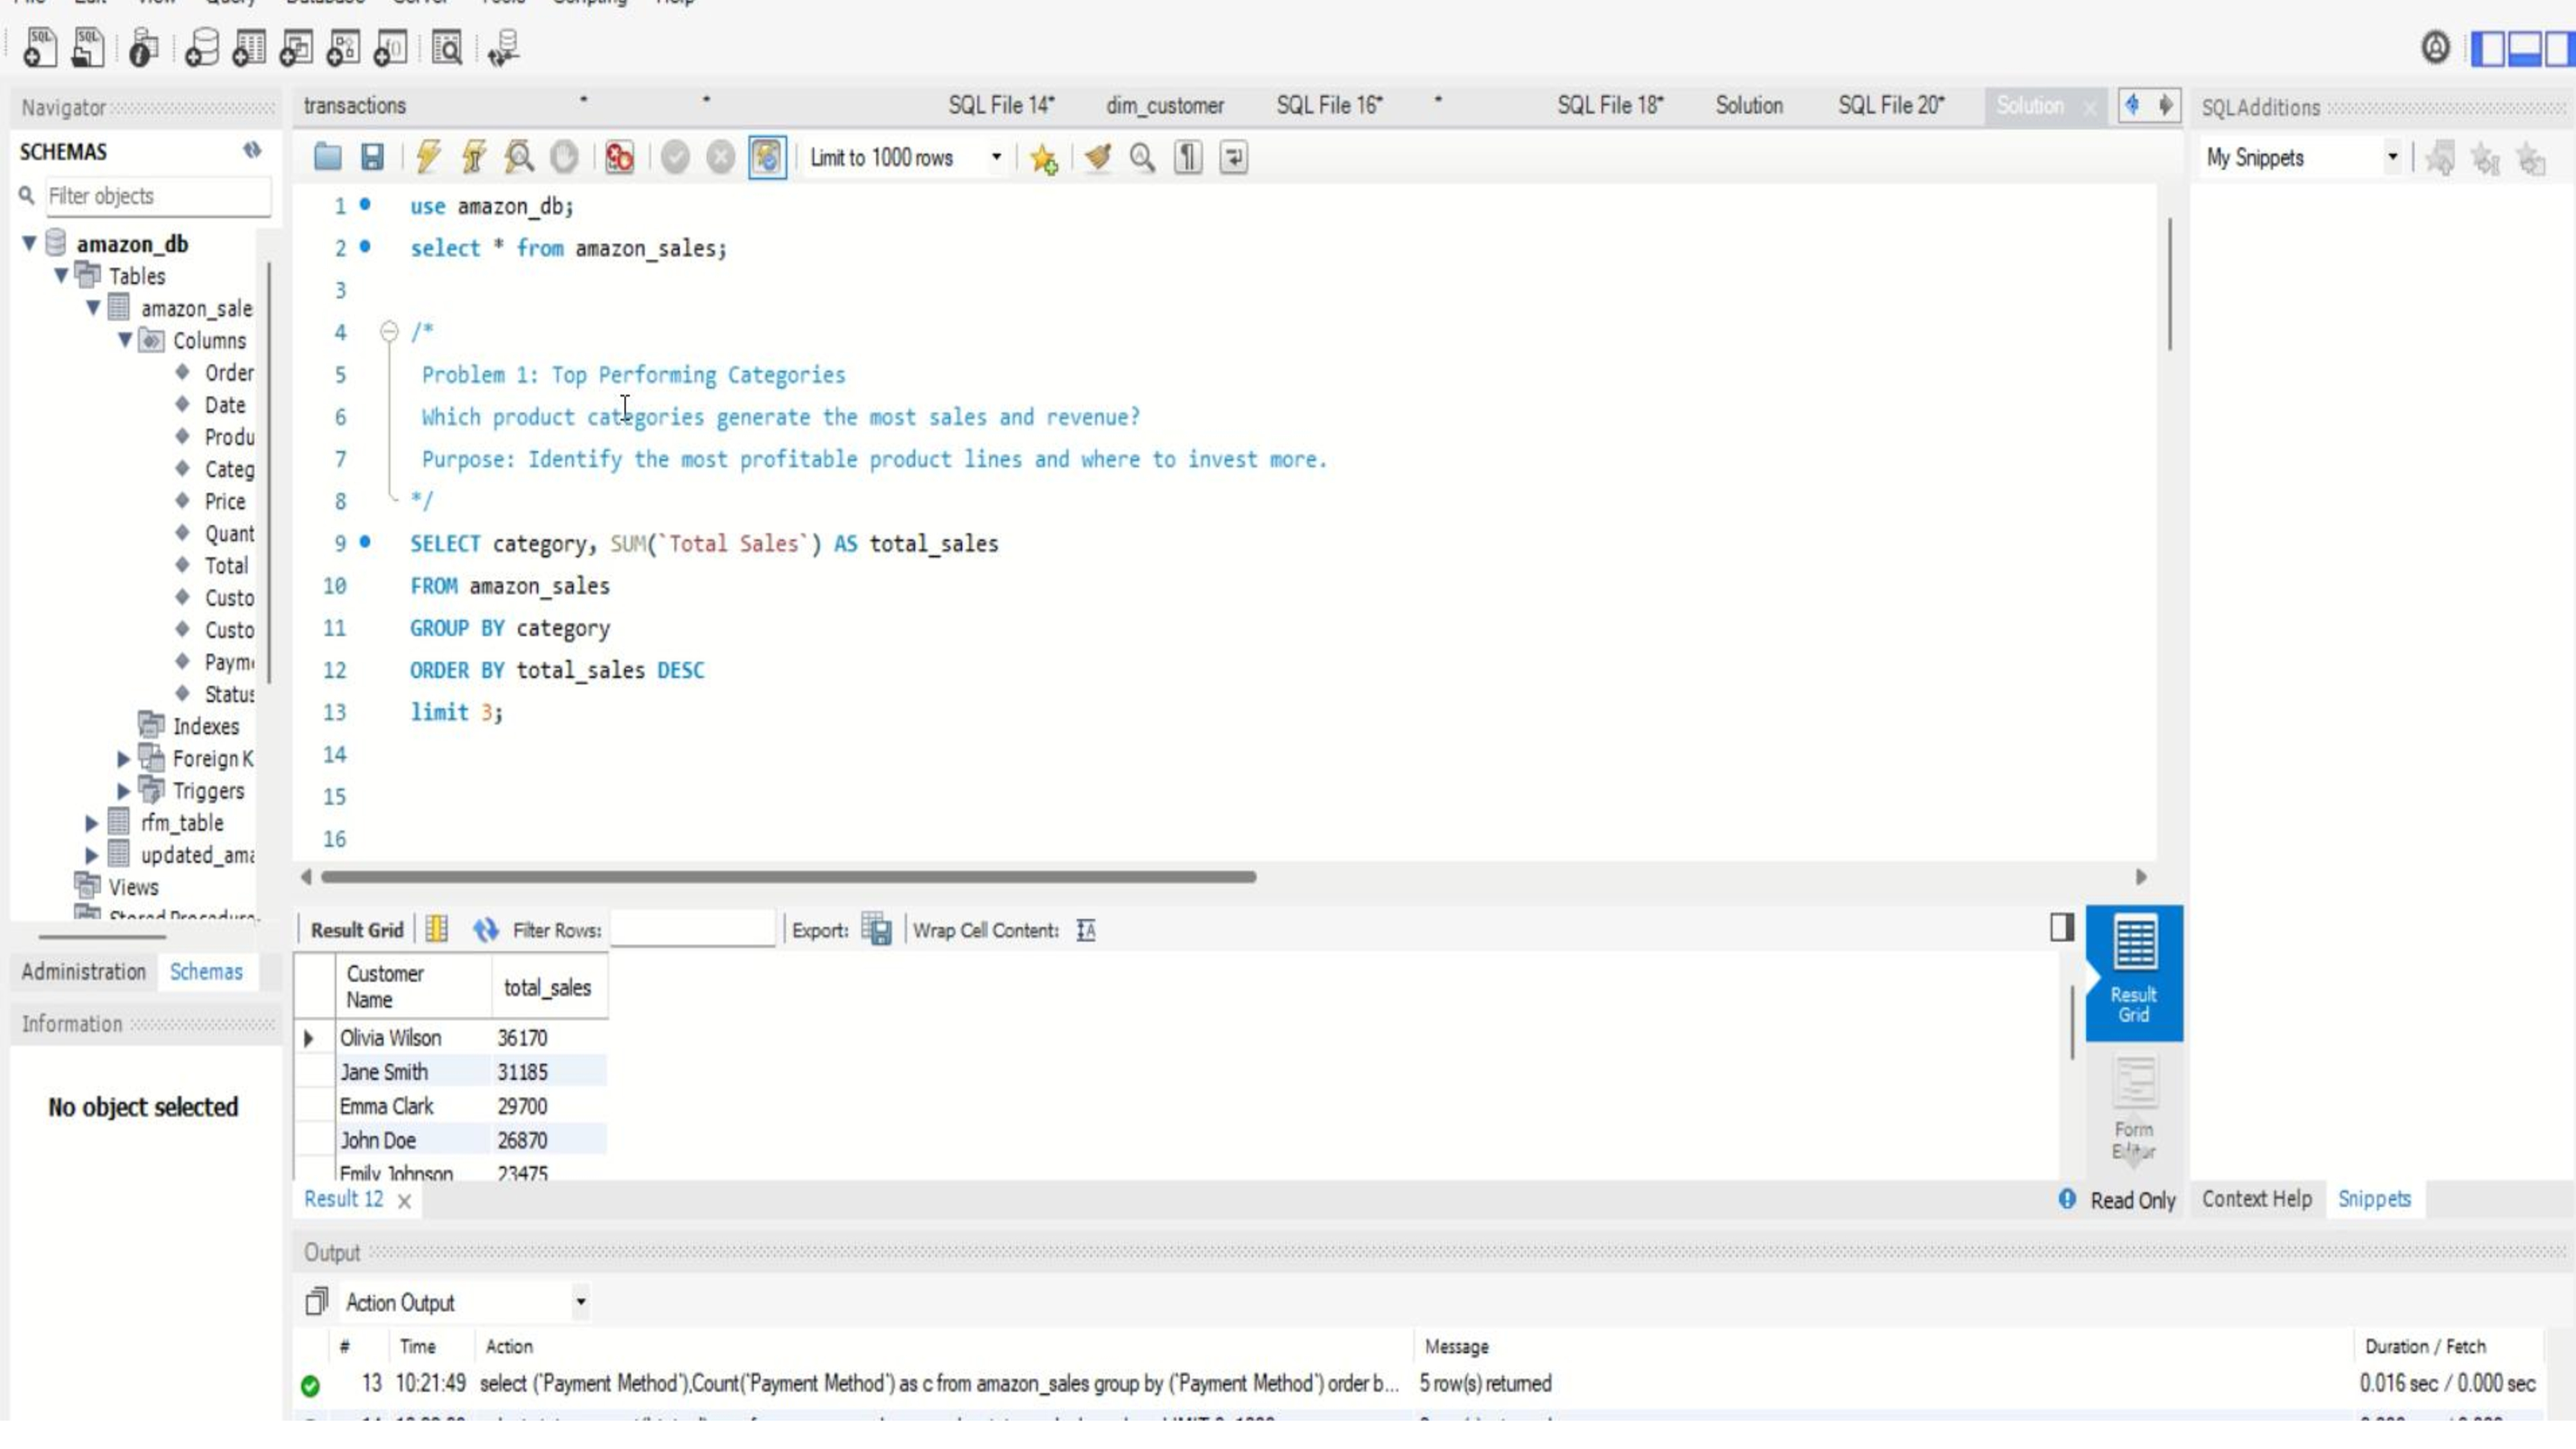
Task: Open the Schemas tab in Navigator
Action: [206, 972]
